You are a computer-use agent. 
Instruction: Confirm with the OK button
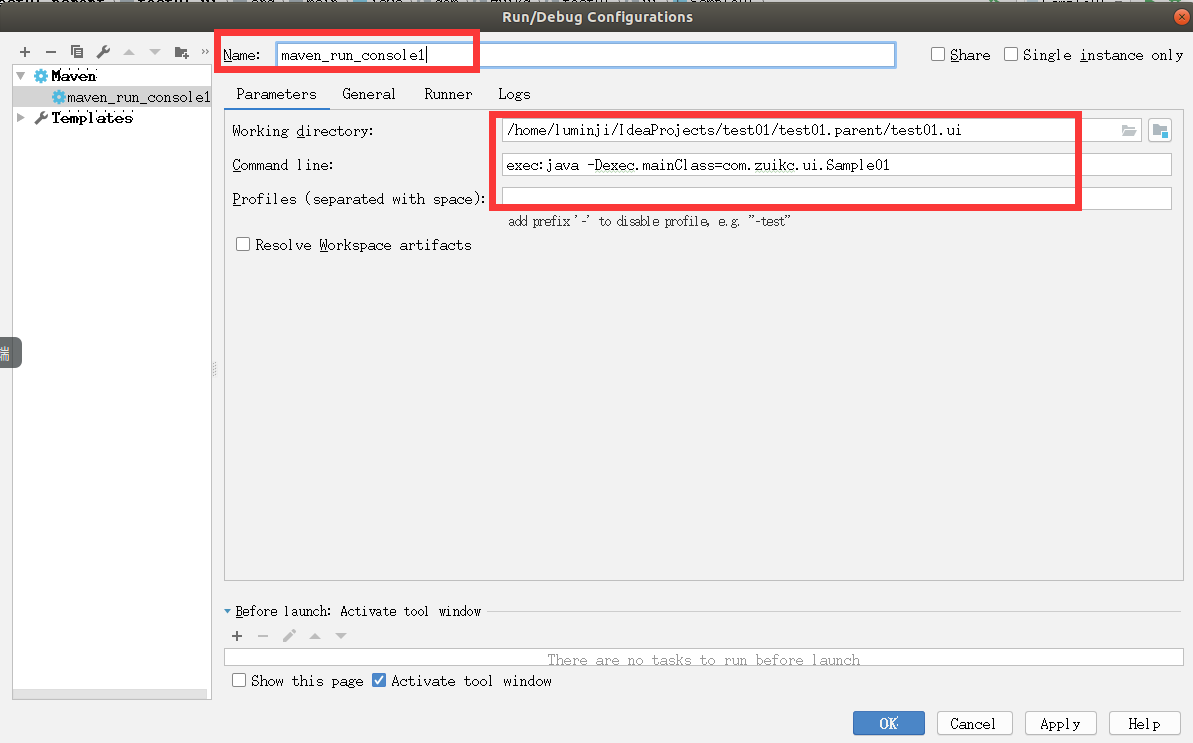[889, 723]
